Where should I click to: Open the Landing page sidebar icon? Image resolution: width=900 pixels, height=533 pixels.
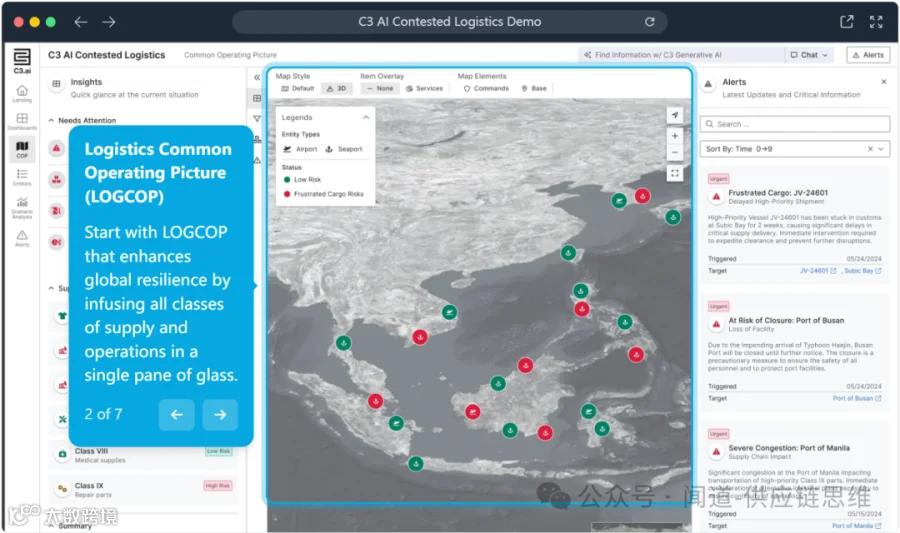(x=22, y=93)
